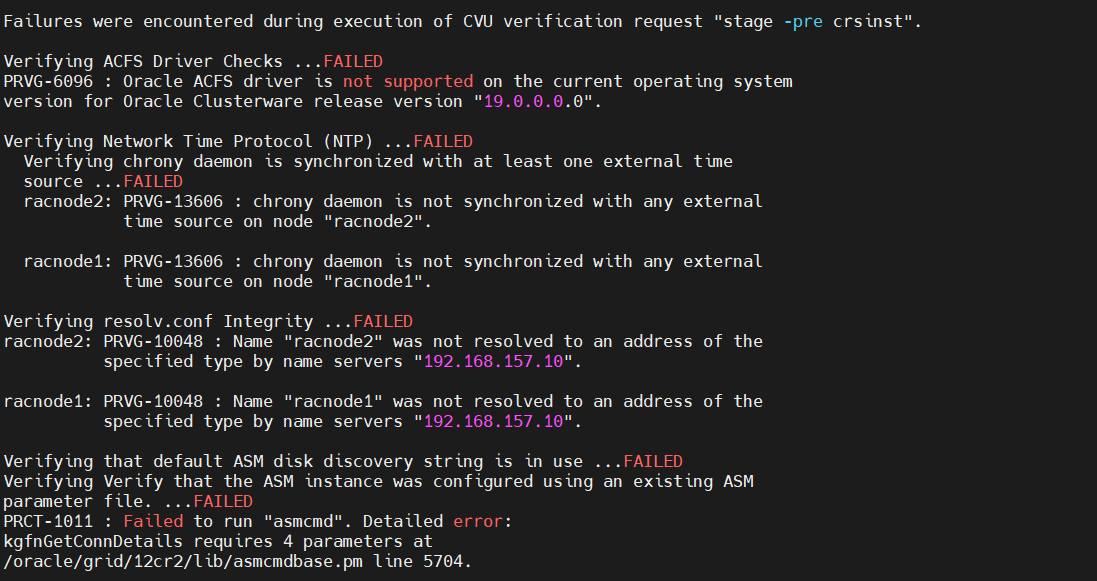The height and width of the screenshot is (581, 1097).
Task: Click FAILED after ASM disk discovery string
Action: click(x=653, y=461)
